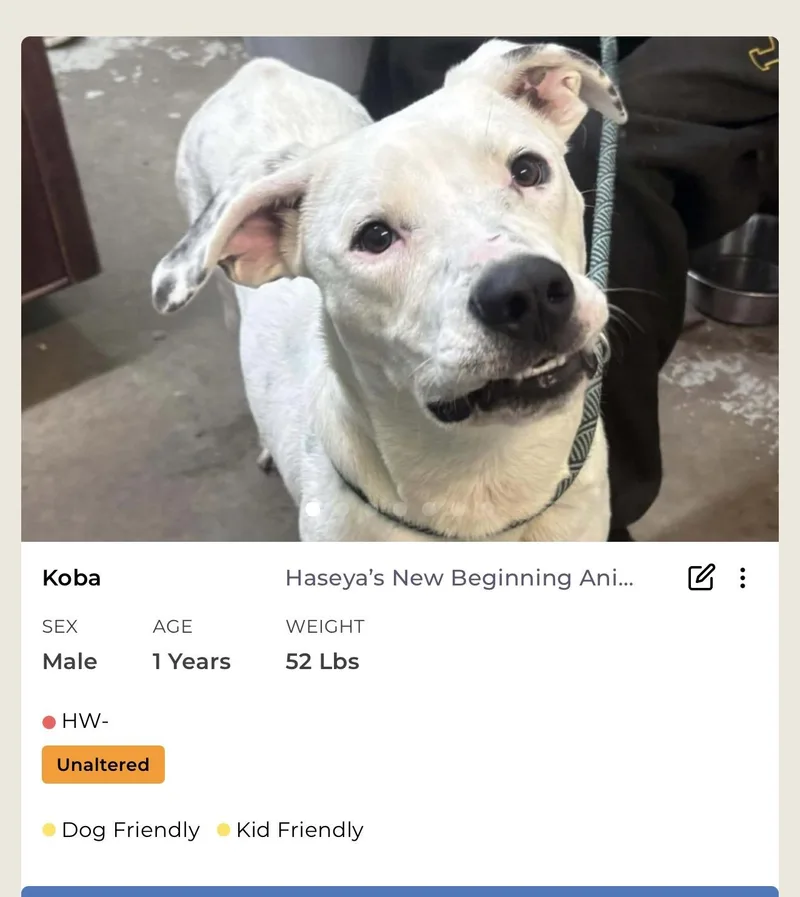Jump to the second photo carousel dot

342,509
